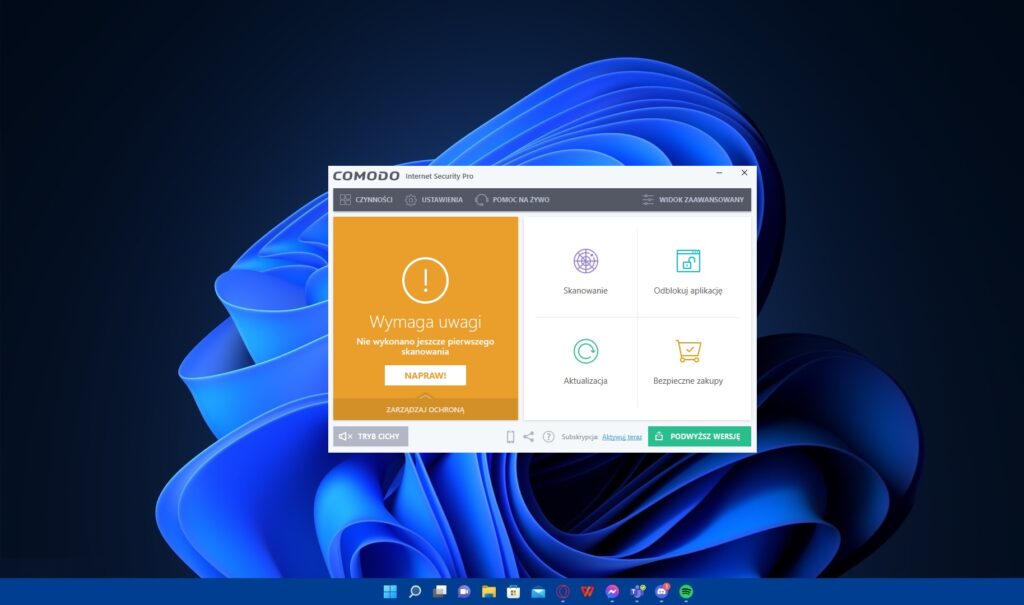Open taskbar Search

(x=415, y=592)
